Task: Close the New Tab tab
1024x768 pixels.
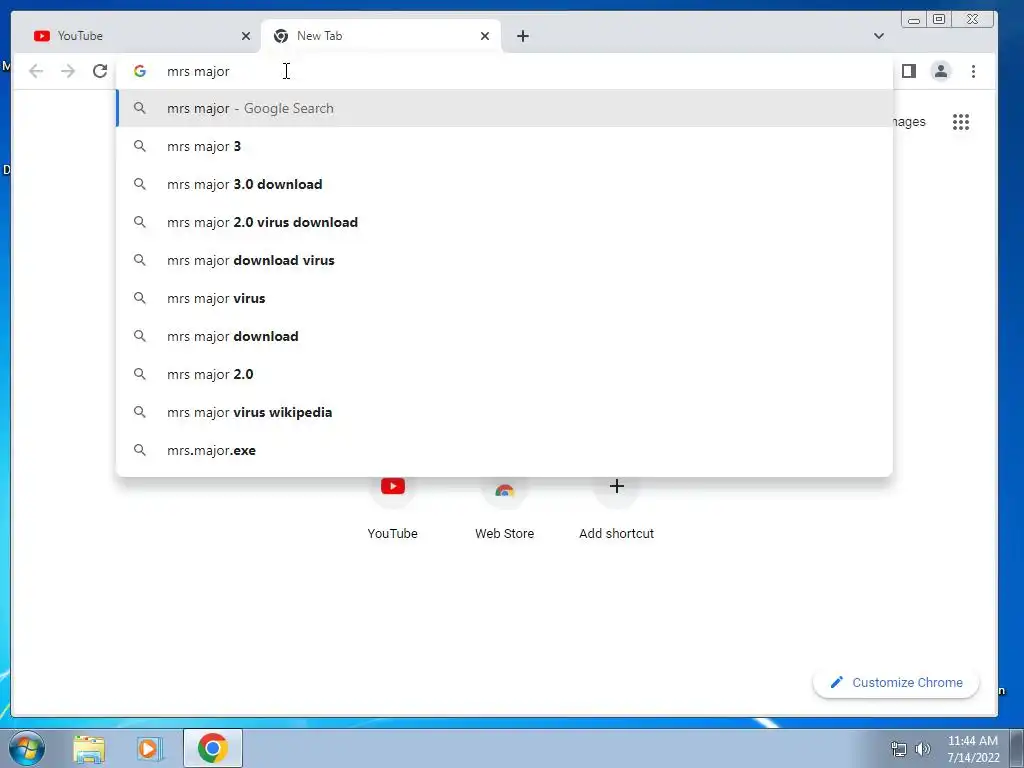Action: point(485,36)
